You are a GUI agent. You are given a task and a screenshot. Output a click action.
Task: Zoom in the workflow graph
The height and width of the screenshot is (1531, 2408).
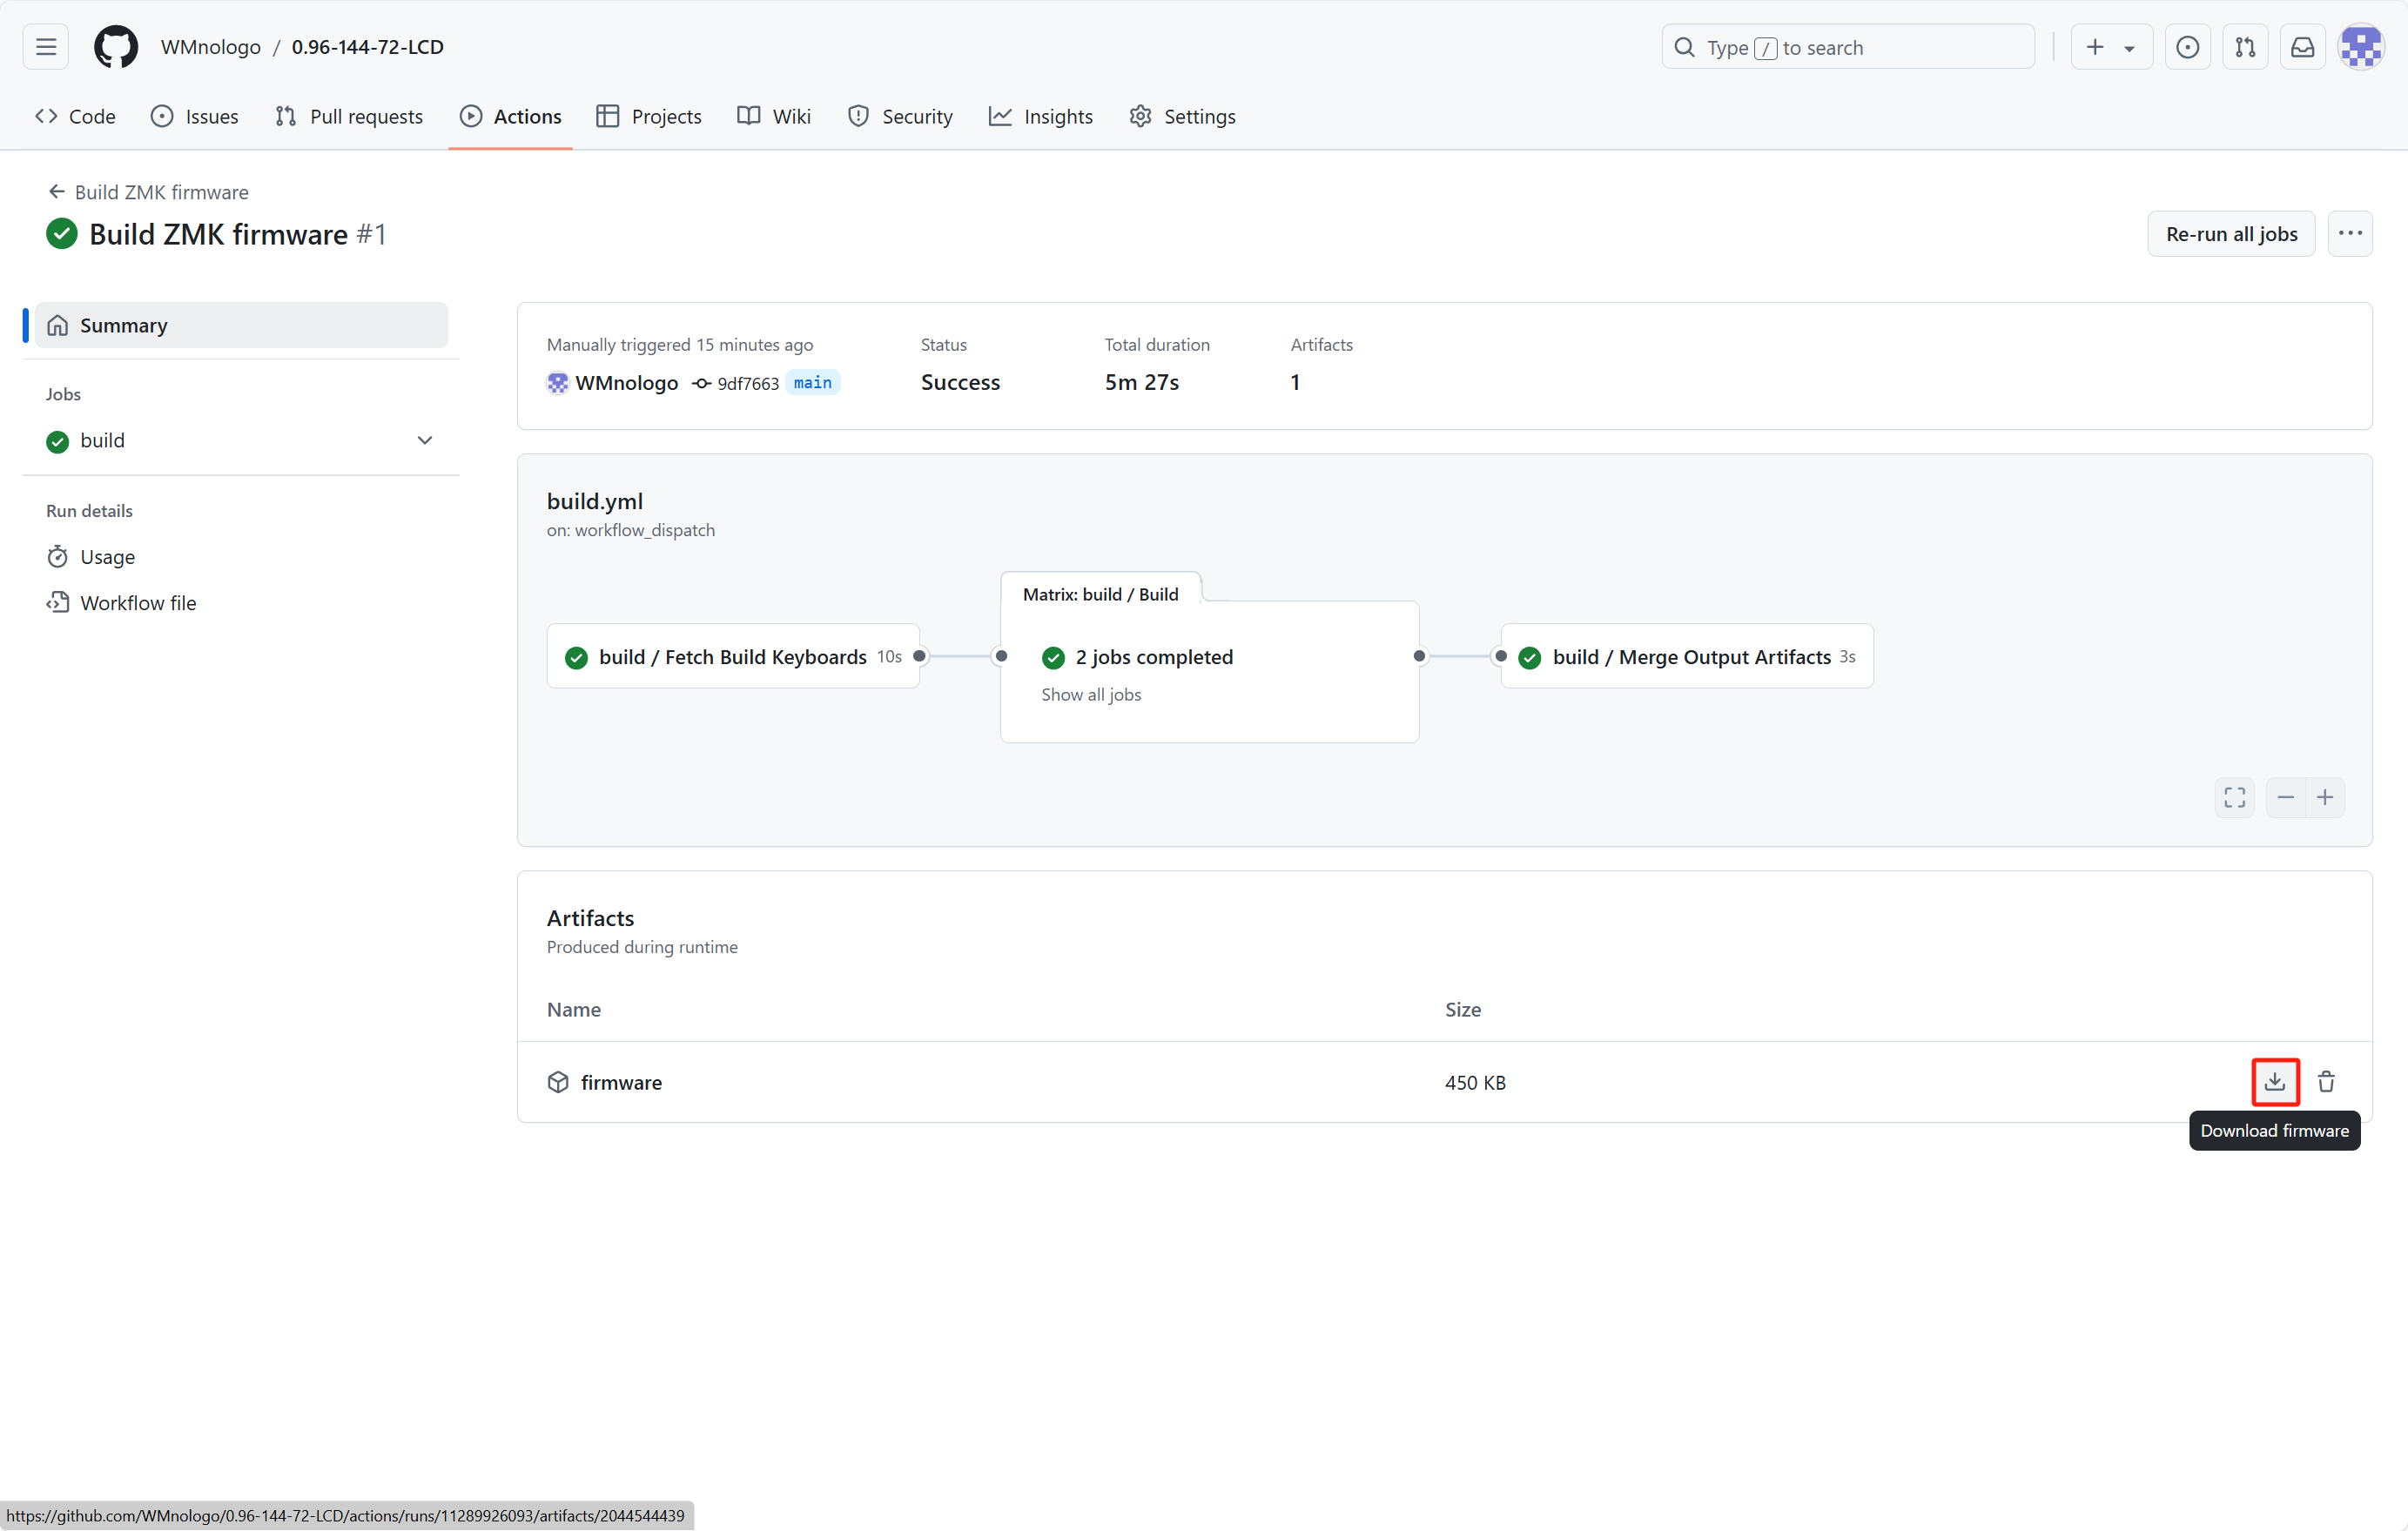point(2325,797)
